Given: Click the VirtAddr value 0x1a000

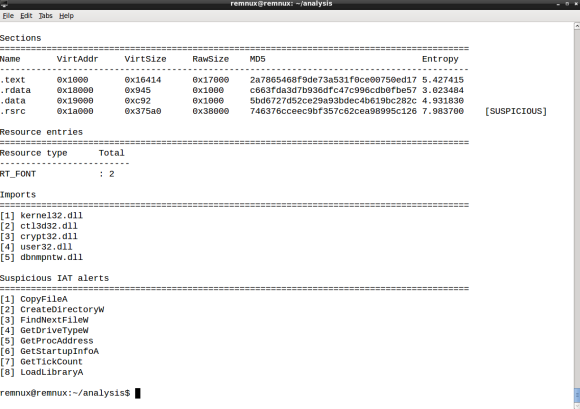Looking at the screenshot, I should point(75,111).
